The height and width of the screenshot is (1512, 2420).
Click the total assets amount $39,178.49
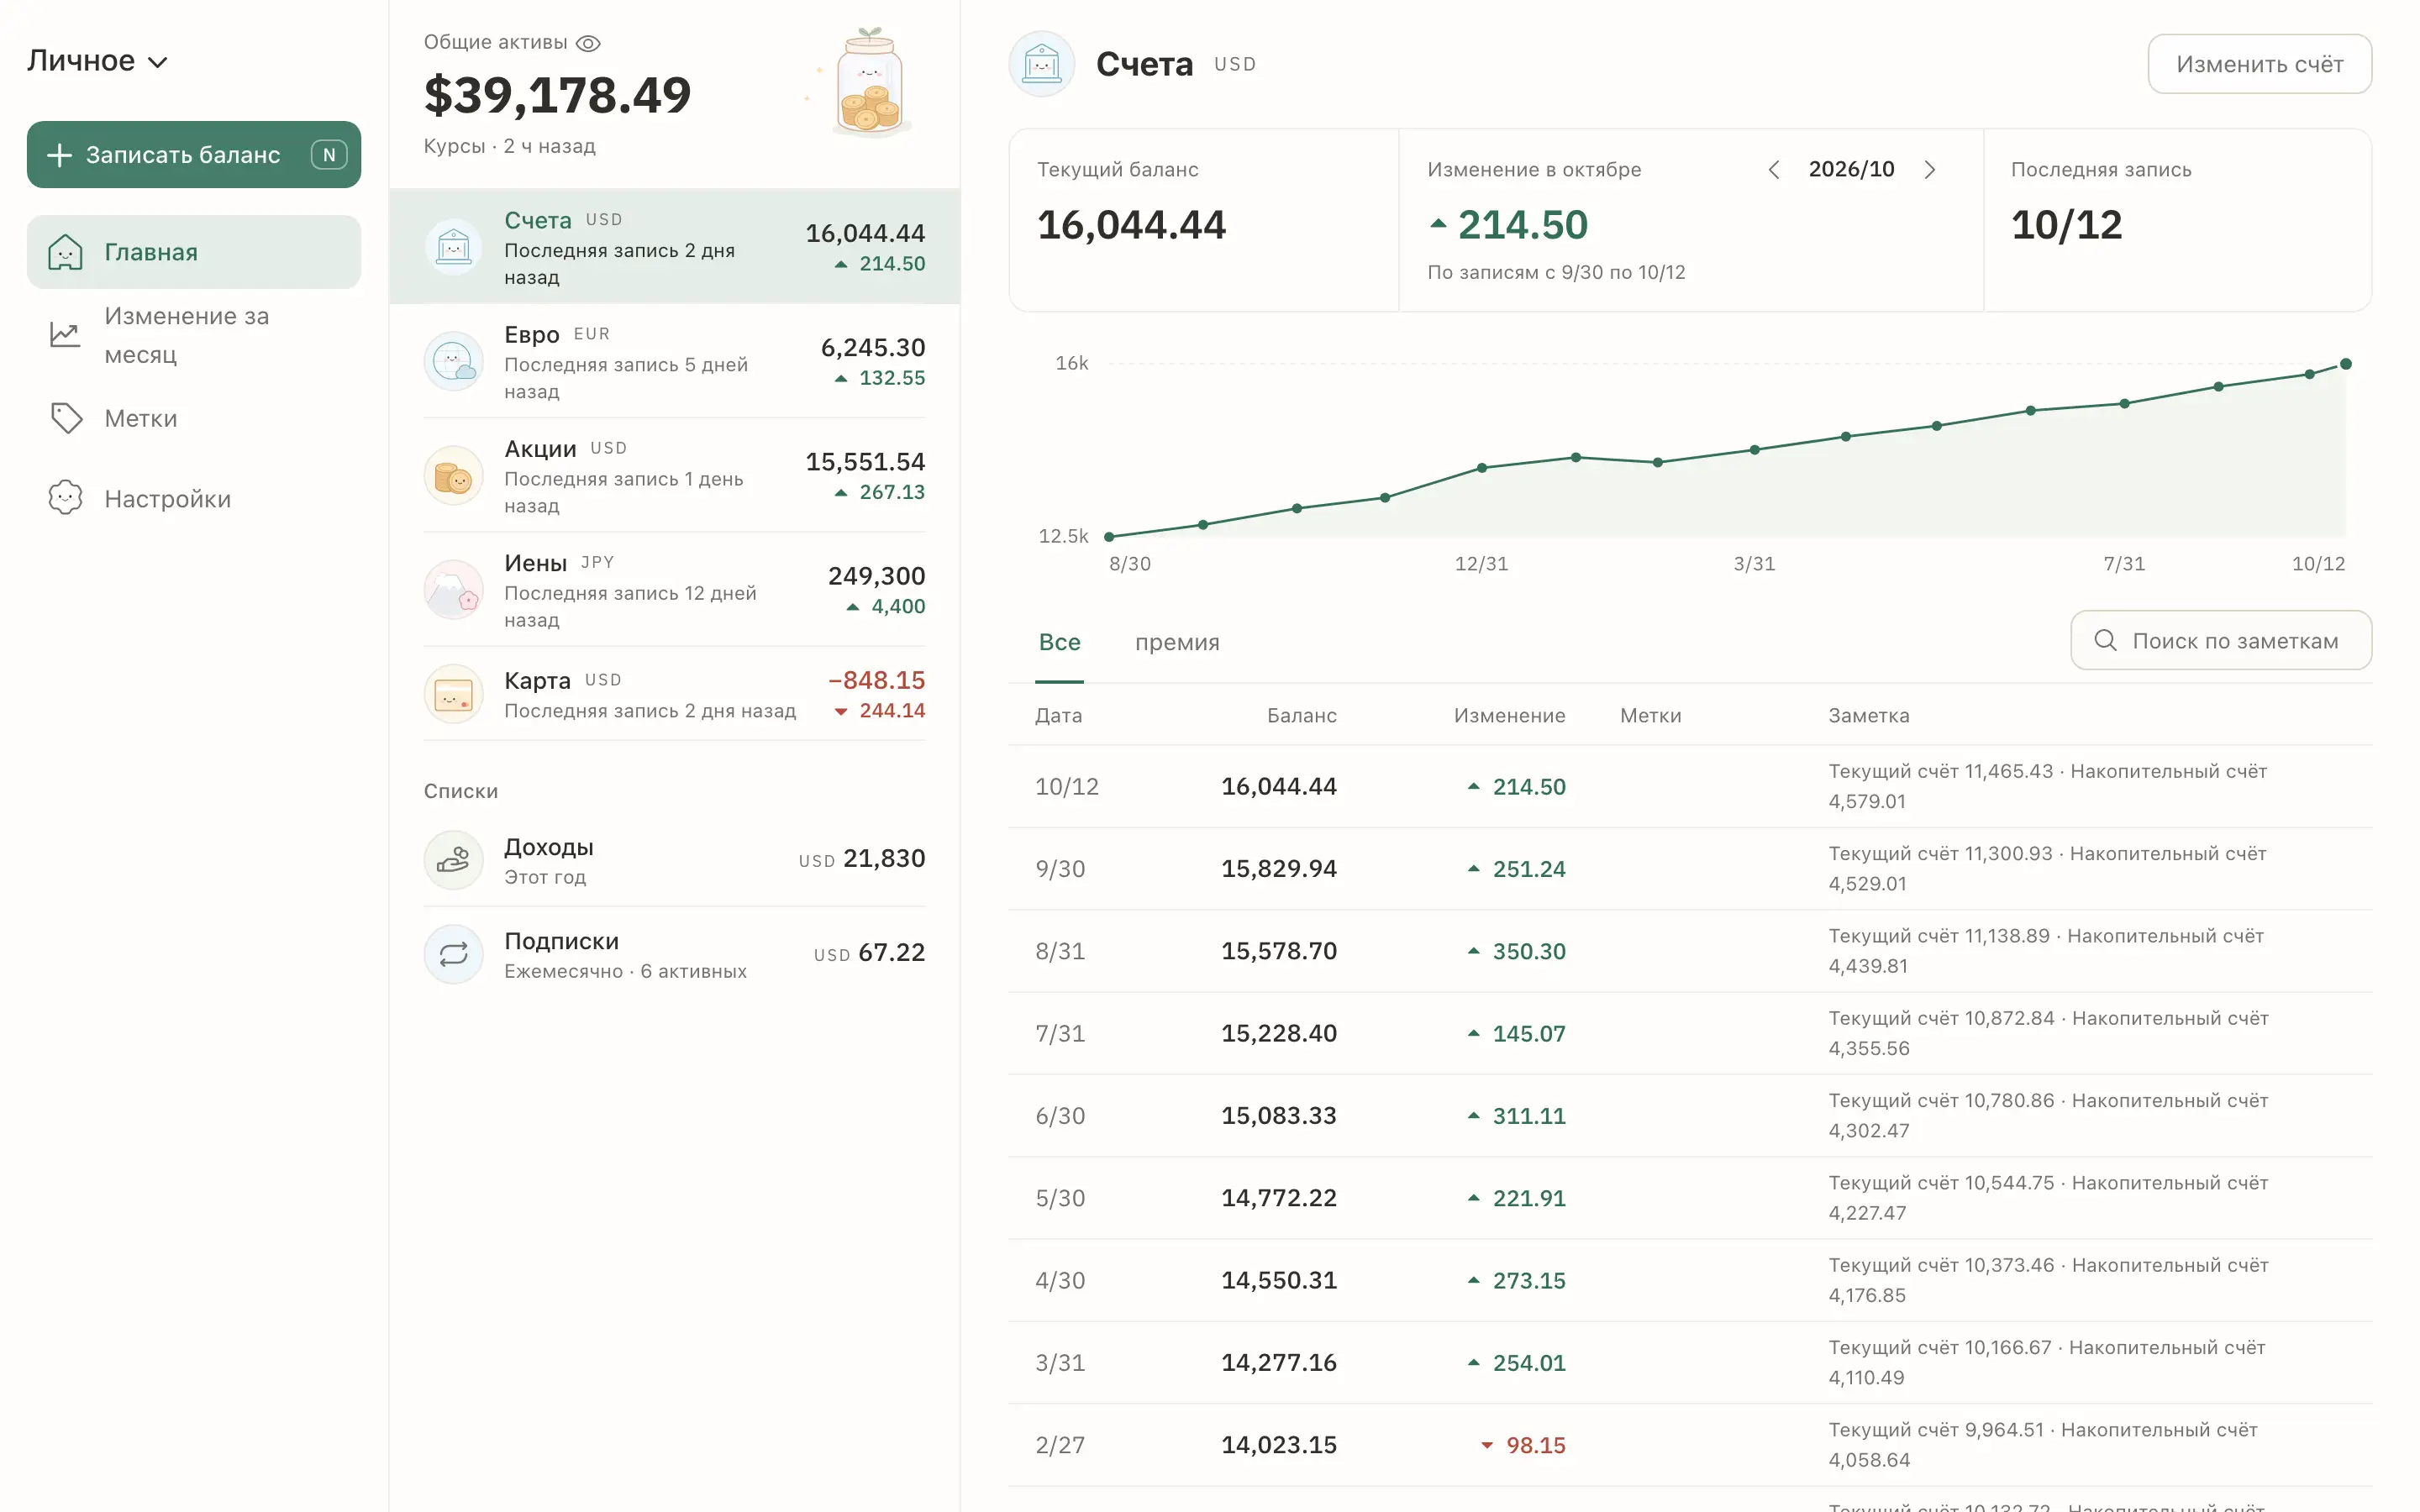click(x=557, y=95)
